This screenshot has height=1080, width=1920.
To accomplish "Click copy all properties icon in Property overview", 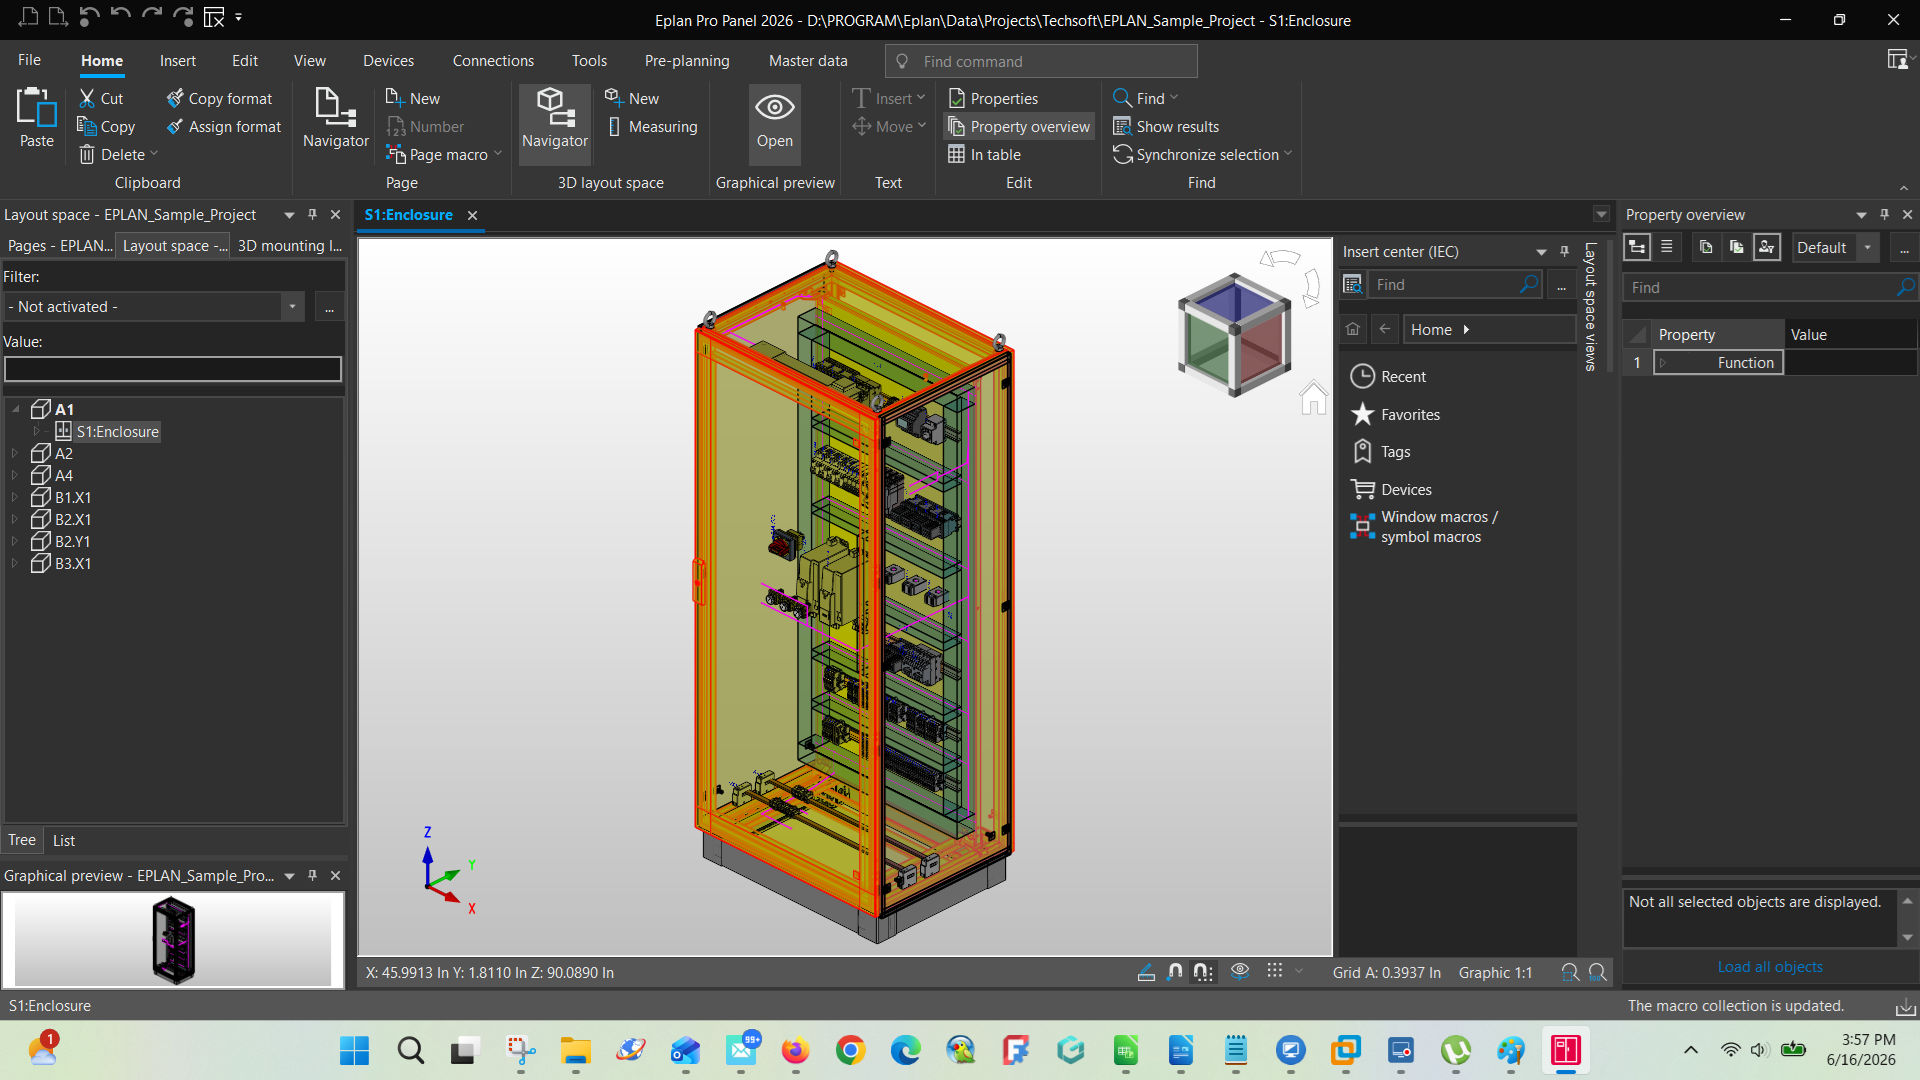I will pos(1736,247).
